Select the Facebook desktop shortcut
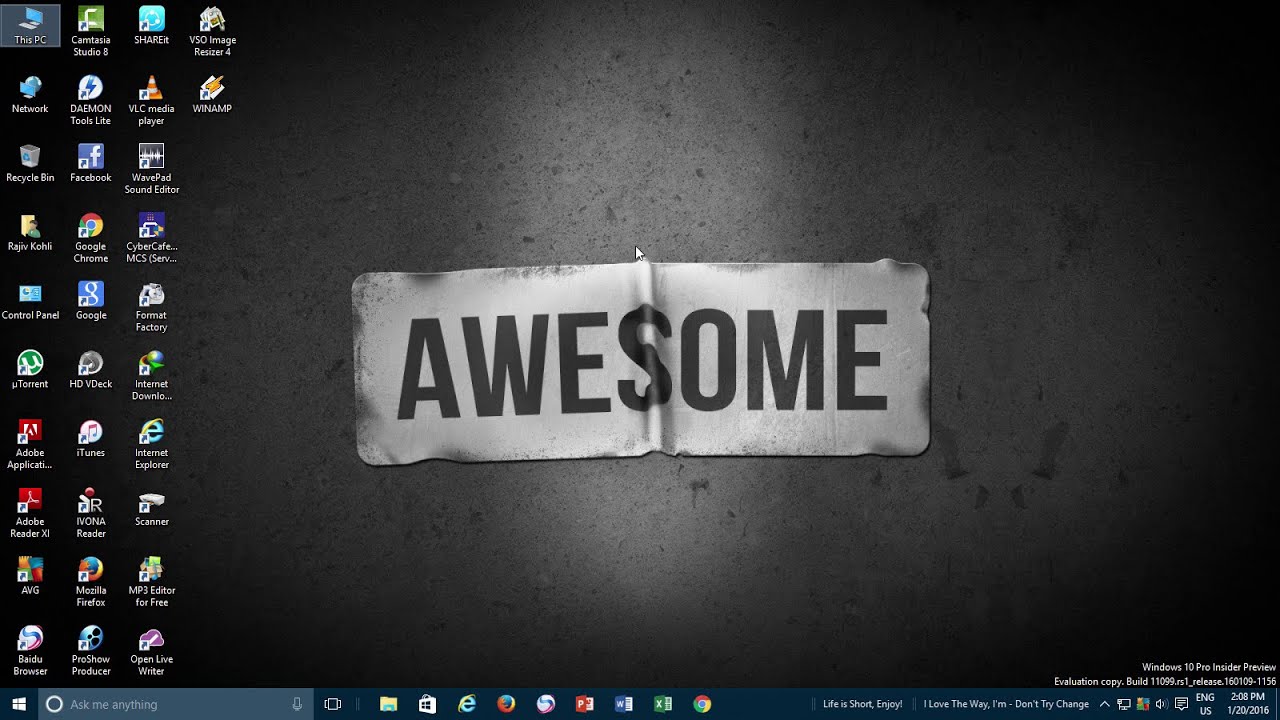The width and height of the screenshot is (1280, 720). click(90, 163)
